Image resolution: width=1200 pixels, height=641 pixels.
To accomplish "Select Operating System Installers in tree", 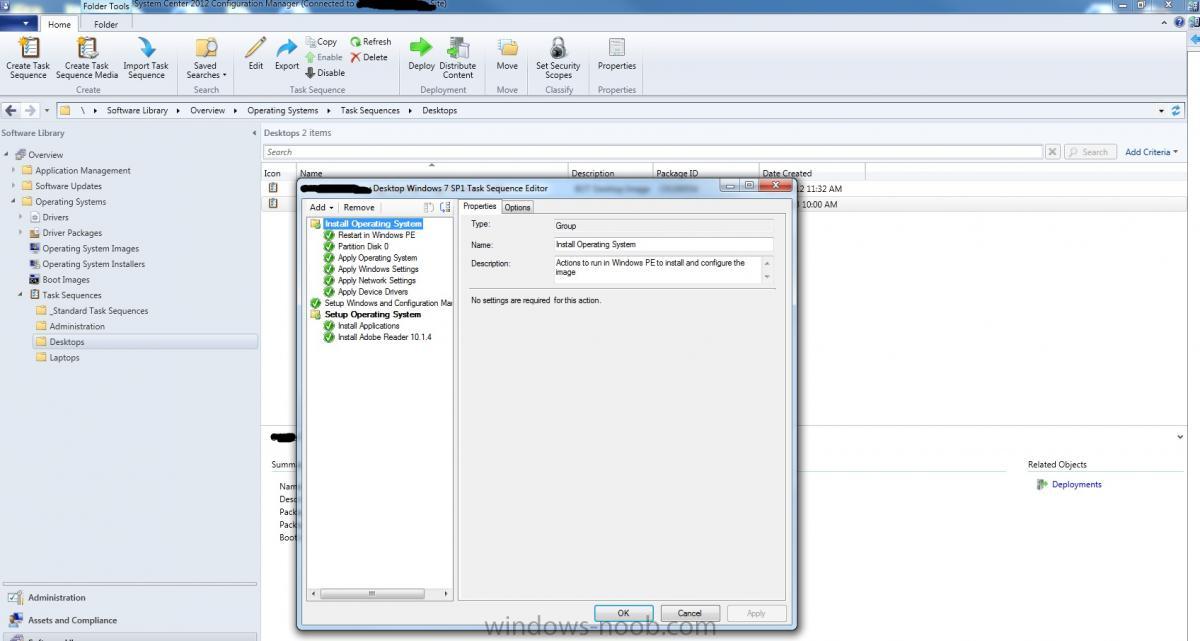I will pyautogui.click(x=93, y=264).
